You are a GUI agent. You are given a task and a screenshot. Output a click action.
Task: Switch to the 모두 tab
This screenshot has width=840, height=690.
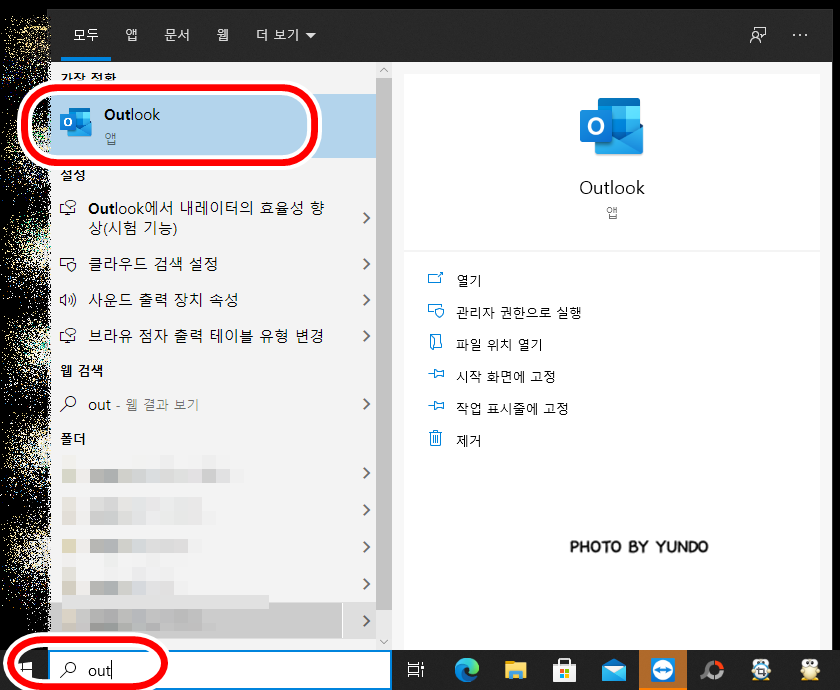[x=86, y=35]
